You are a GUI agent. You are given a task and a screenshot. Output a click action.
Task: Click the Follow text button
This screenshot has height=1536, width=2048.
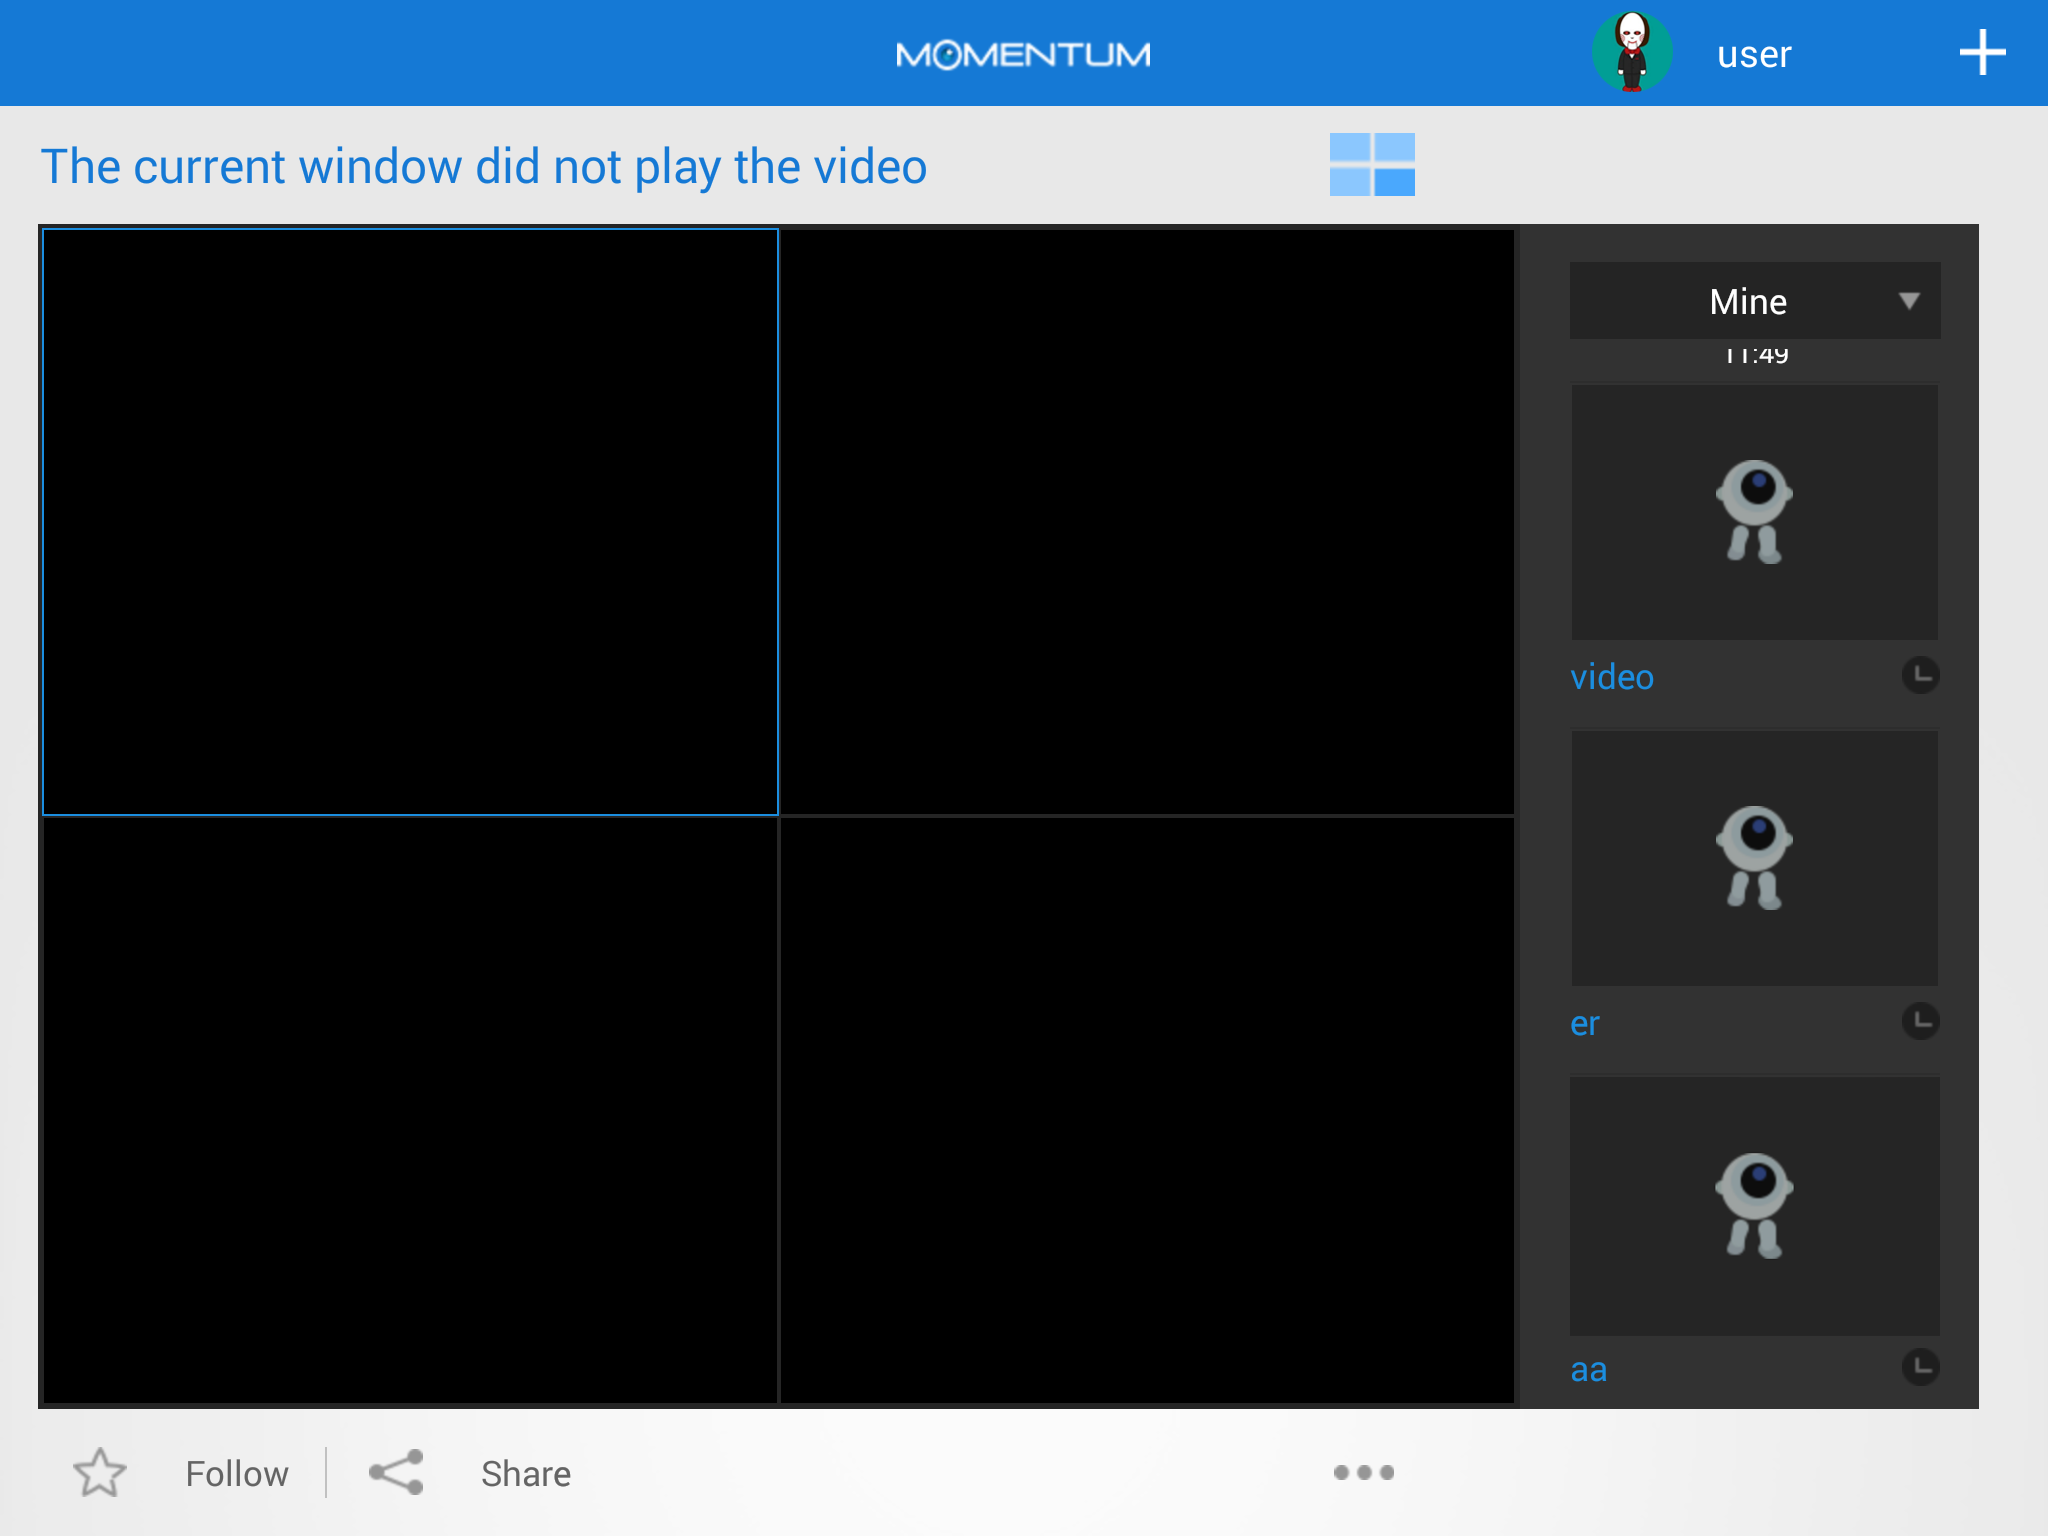(x=237, y=1473)
